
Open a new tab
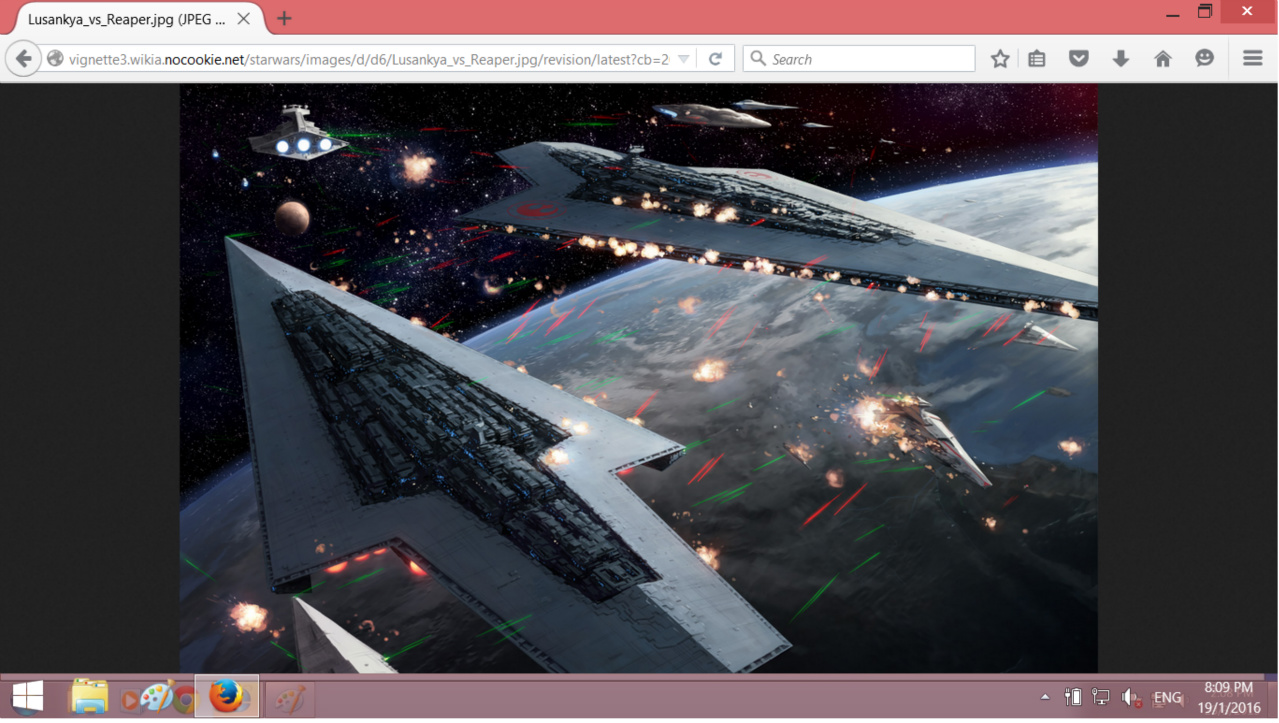[x=284, y=19]
